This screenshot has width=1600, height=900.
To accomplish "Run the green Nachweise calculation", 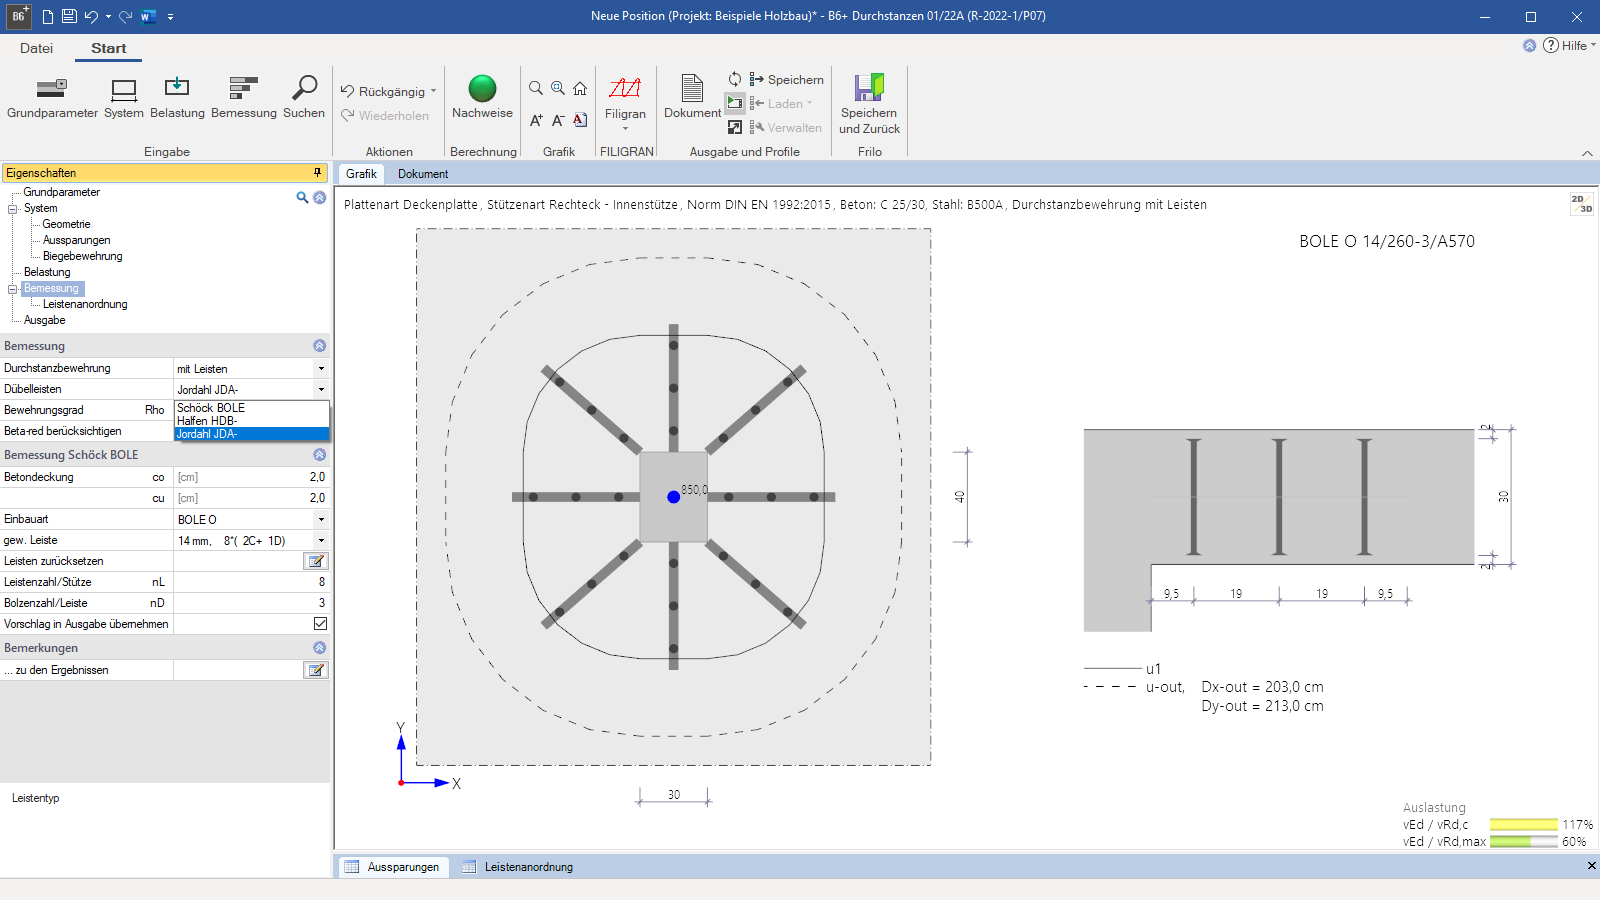I will click(x=482, y=98).
